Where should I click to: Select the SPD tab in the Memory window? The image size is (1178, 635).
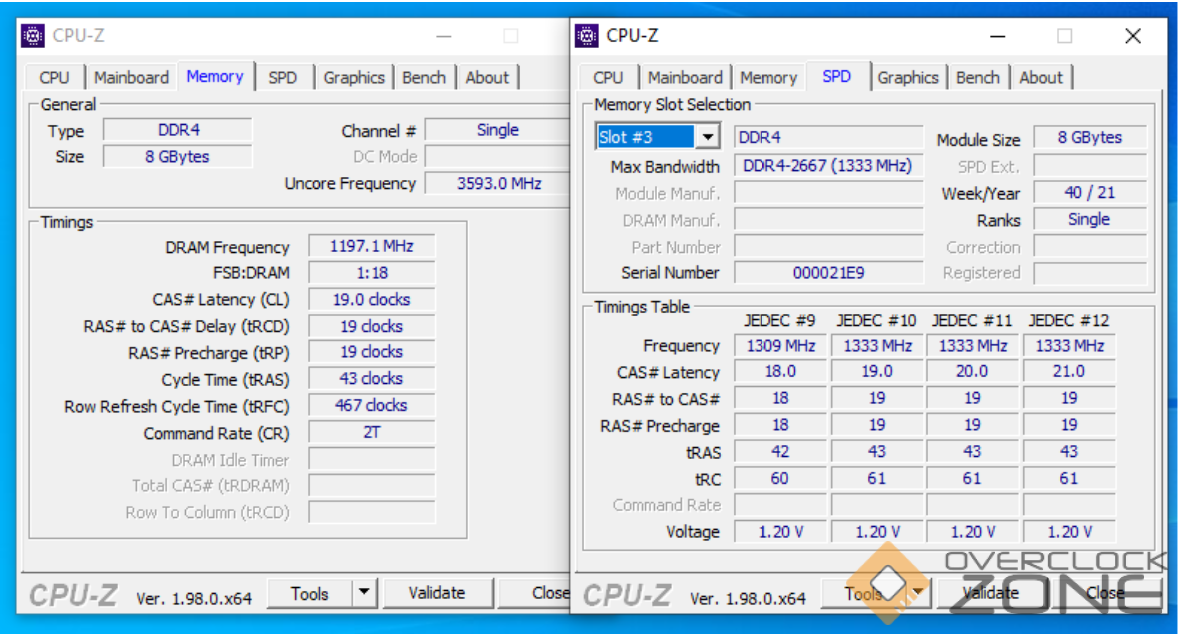[x=283, y=77]
